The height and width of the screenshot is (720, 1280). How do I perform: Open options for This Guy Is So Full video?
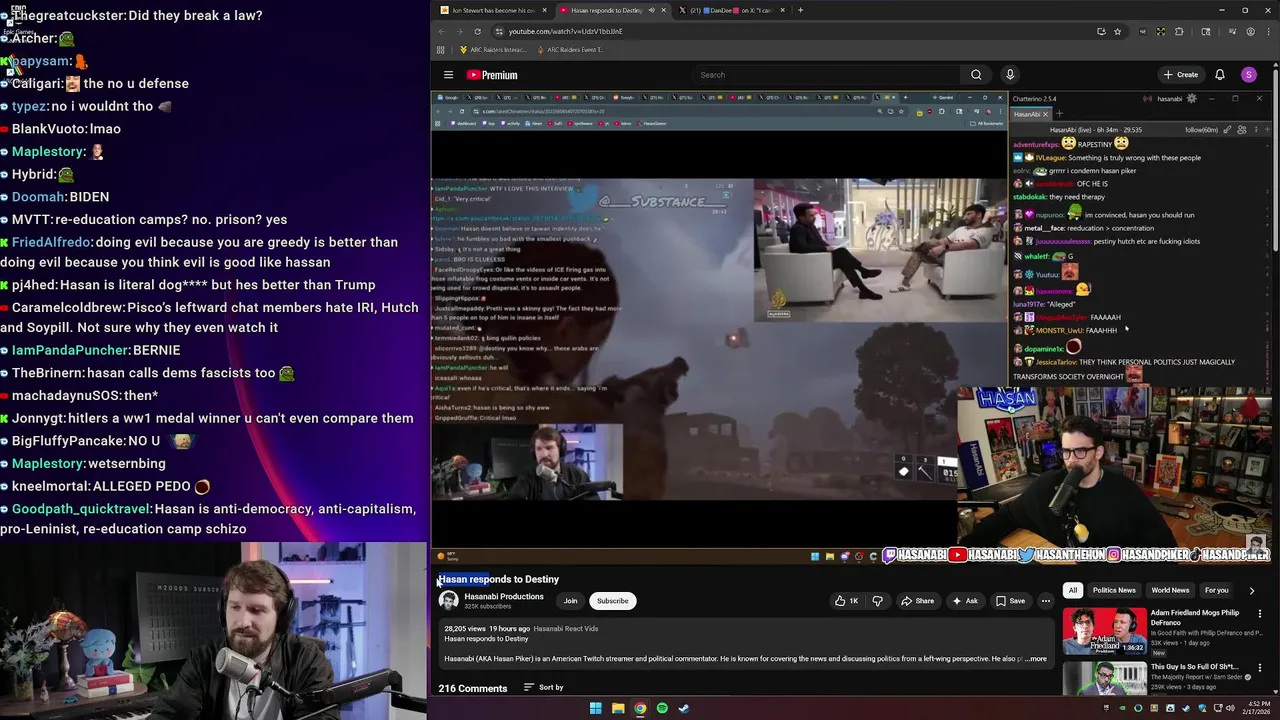[1260, 667]
